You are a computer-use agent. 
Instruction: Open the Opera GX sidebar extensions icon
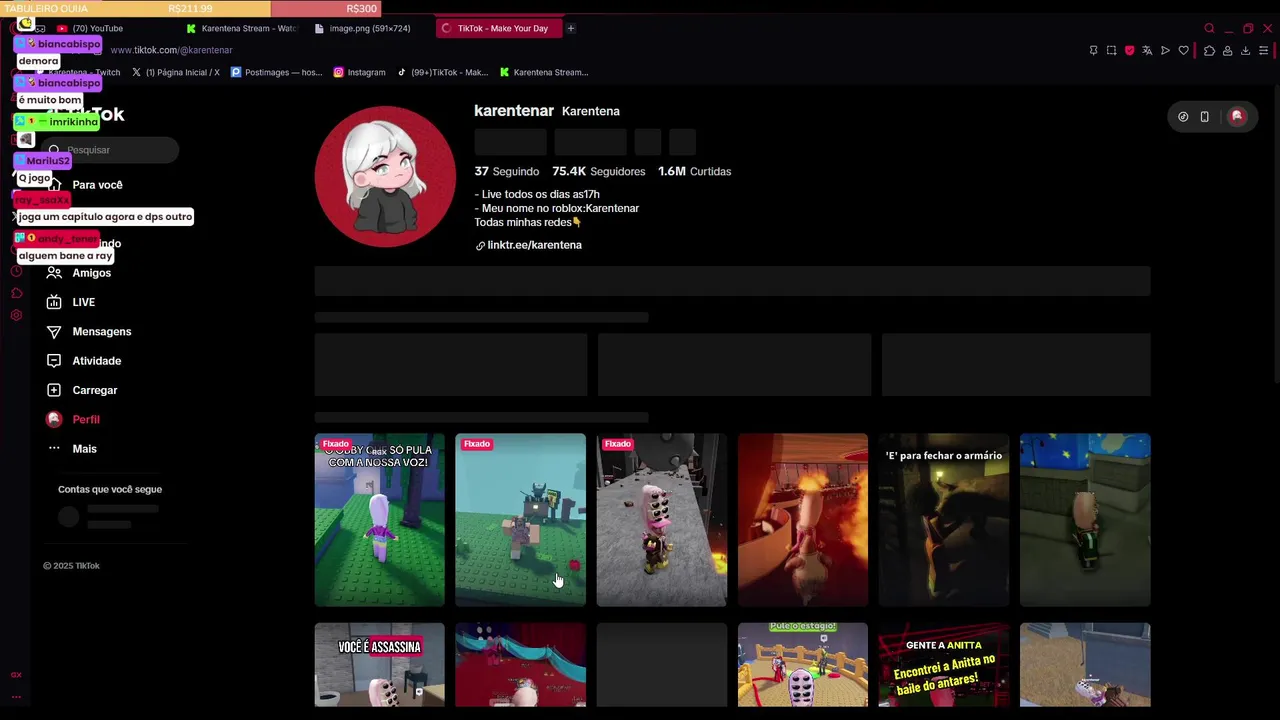coord(16,293)
